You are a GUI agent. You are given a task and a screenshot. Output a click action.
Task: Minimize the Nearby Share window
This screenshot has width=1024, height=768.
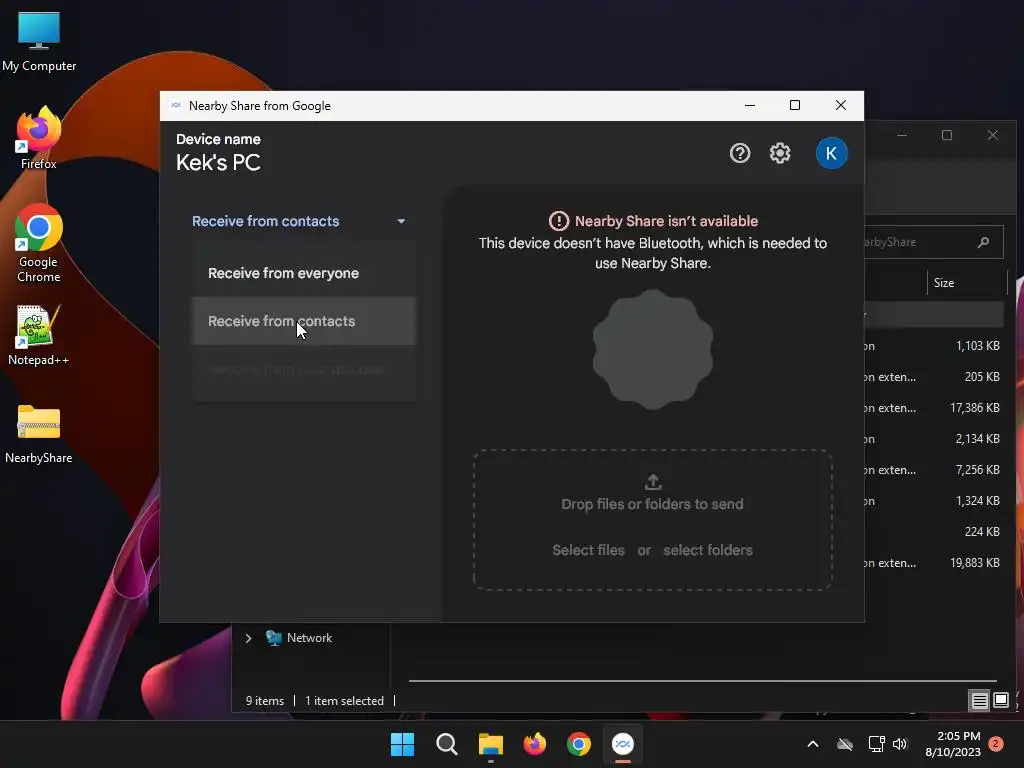(750, 105)
